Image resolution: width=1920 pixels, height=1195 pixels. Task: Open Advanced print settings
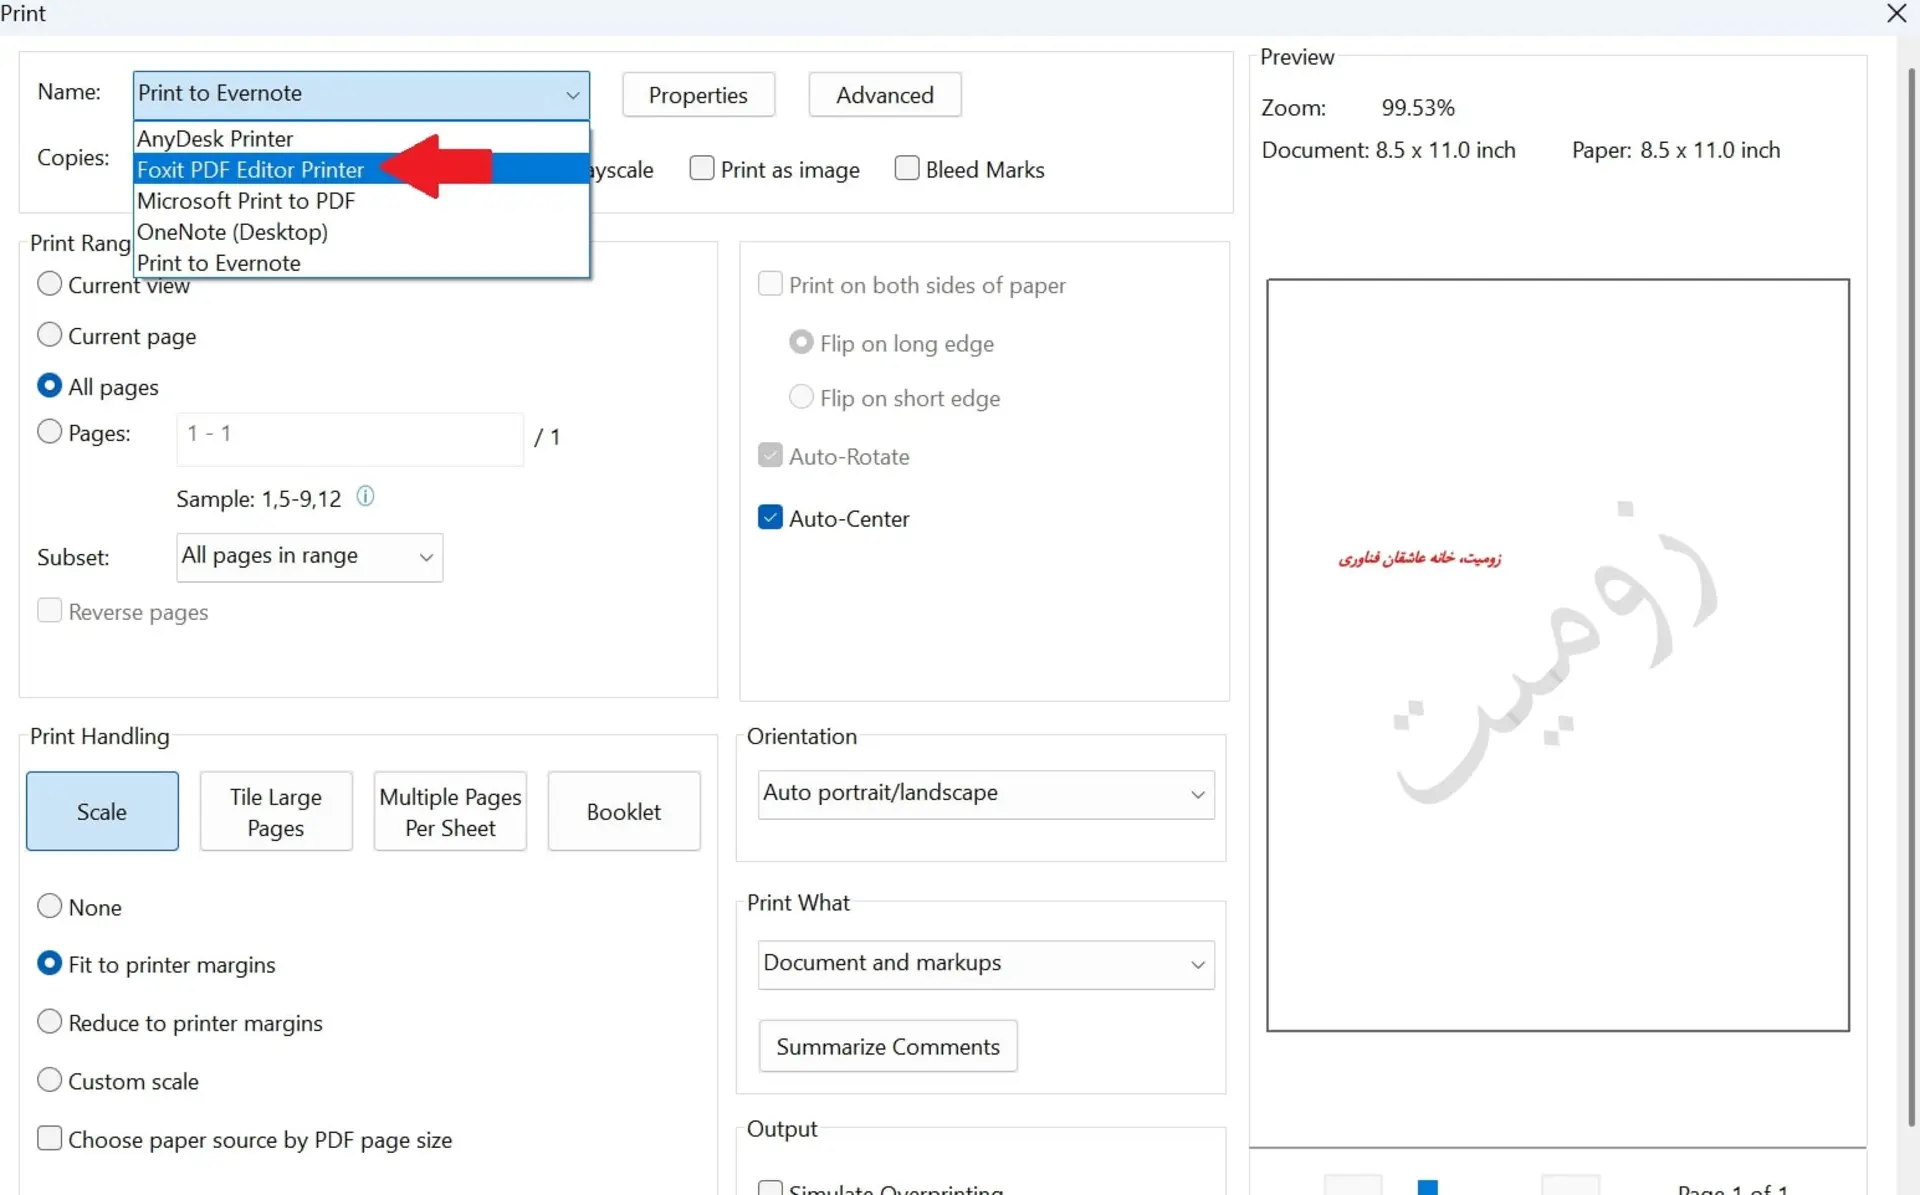click(x=884, y=95)
